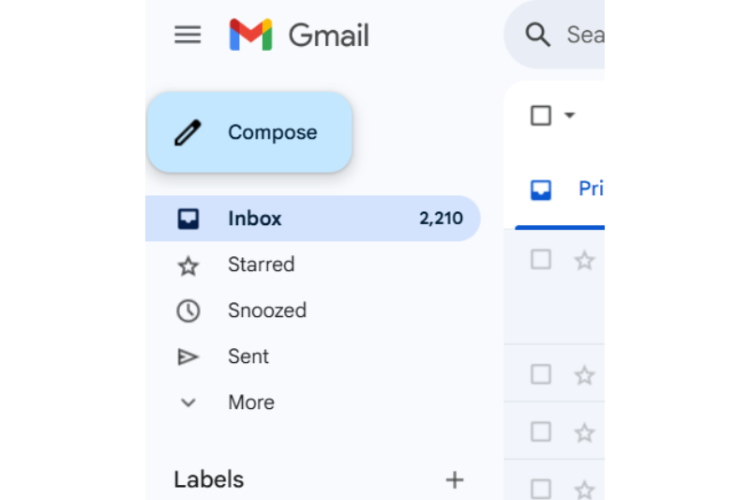Open the select dropdown arrow
Viewport: 750px width, 500px height.
pos(570,116)
